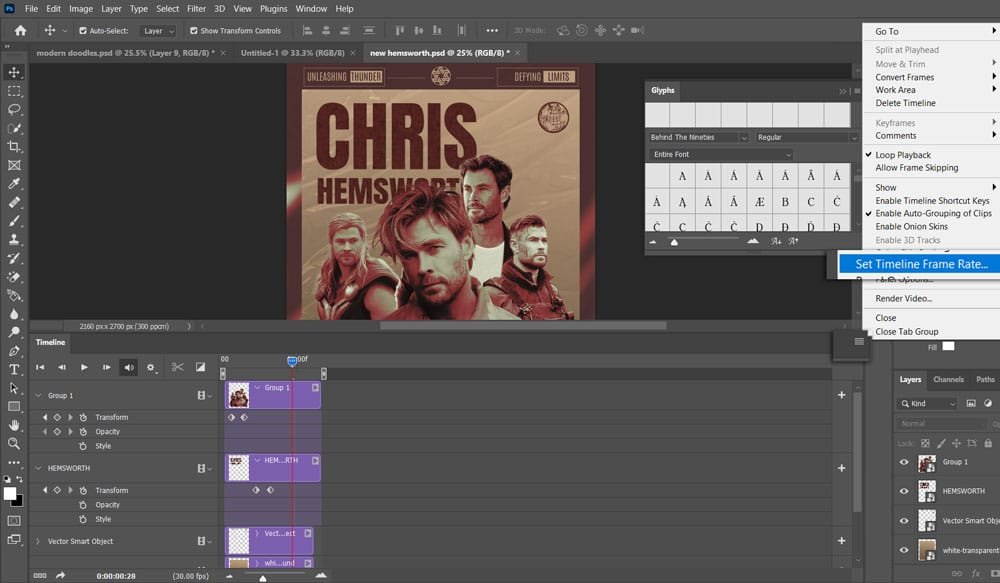Screen dimensions: 1000x583
Task: Toggle HEMSWORTH Transform keyframe stopwatch
Action: tap(83, 491)
